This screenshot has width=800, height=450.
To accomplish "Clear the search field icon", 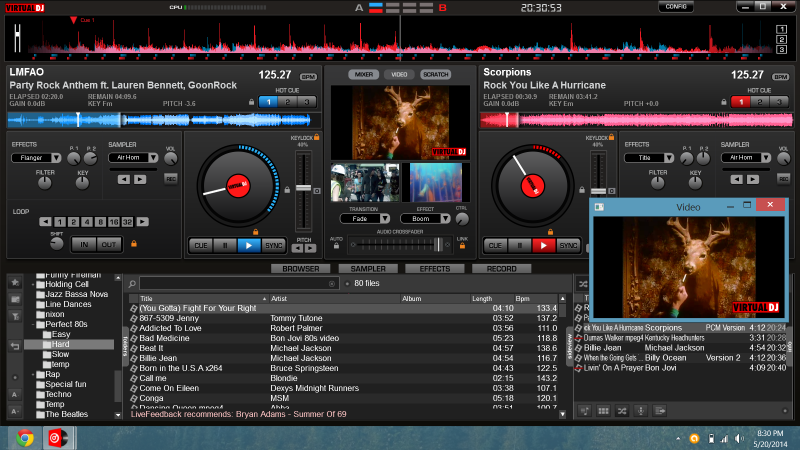I will point(332,284).
